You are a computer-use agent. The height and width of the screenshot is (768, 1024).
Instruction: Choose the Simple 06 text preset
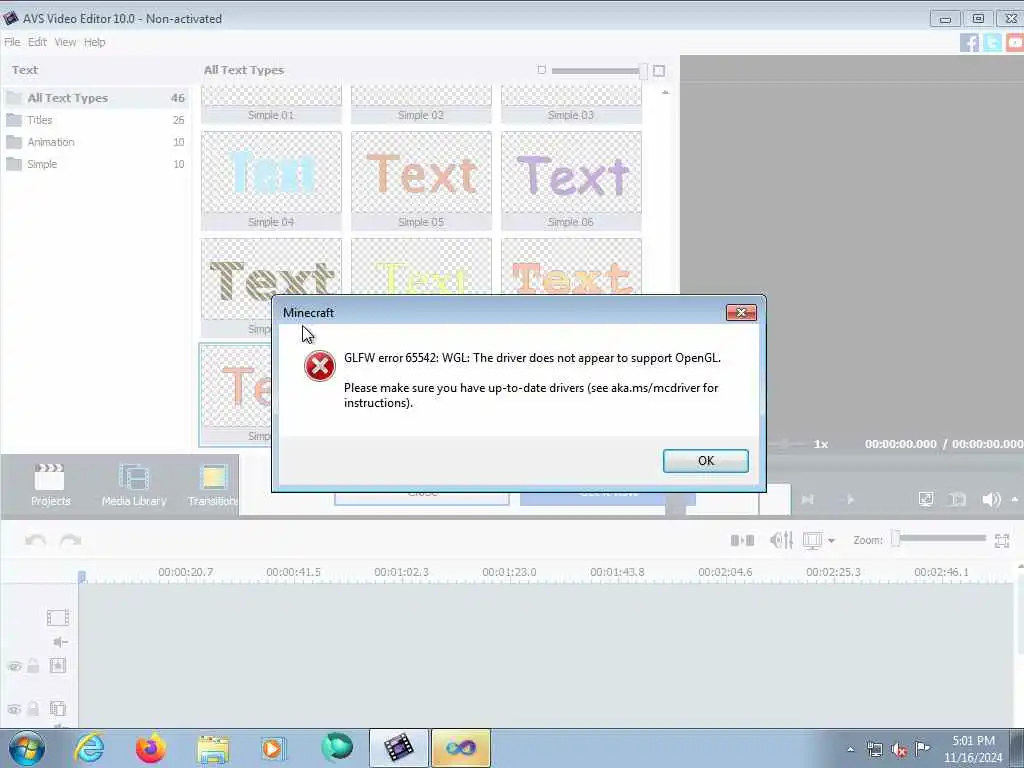point(571,180)
